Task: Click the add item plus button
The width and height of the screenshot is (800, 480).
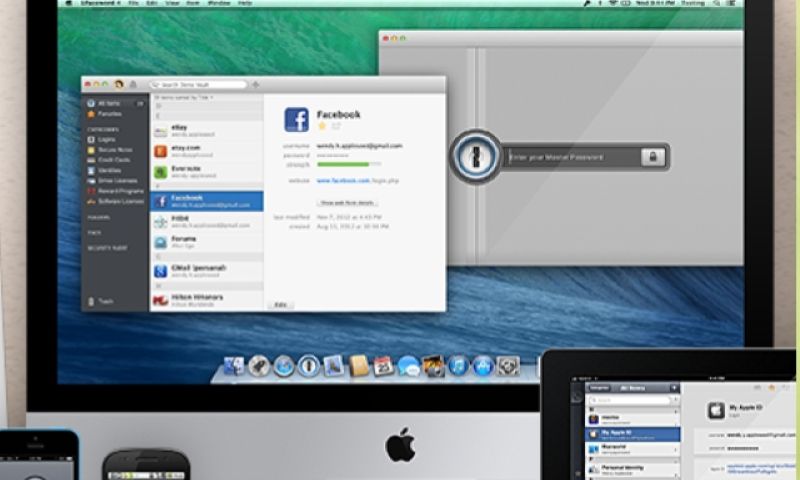Action: [256, 84]
